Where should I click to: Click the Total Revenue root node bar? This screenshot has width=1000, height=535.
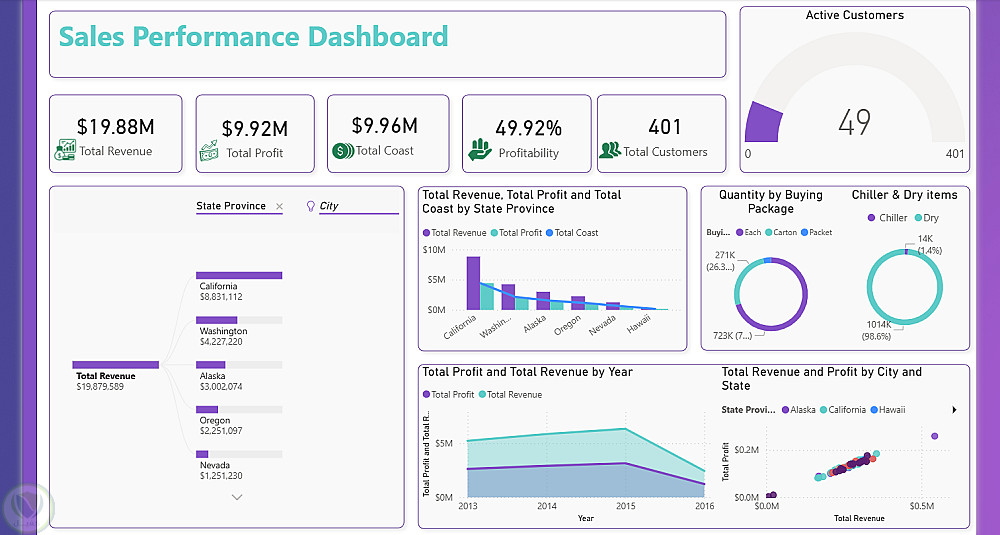(x=115, y=365)
